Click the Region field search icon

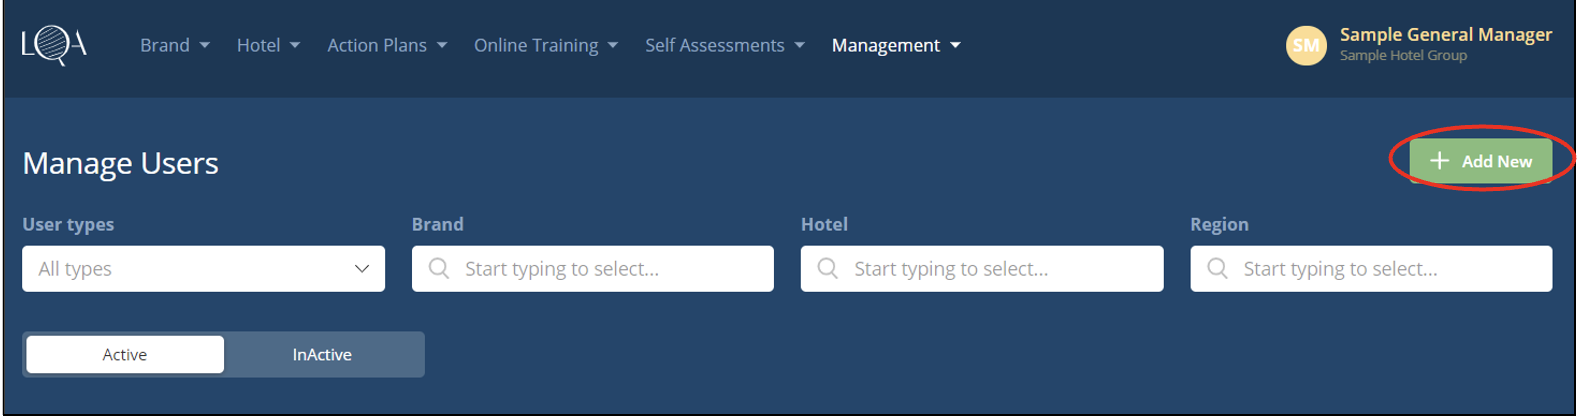[1217, 269]
